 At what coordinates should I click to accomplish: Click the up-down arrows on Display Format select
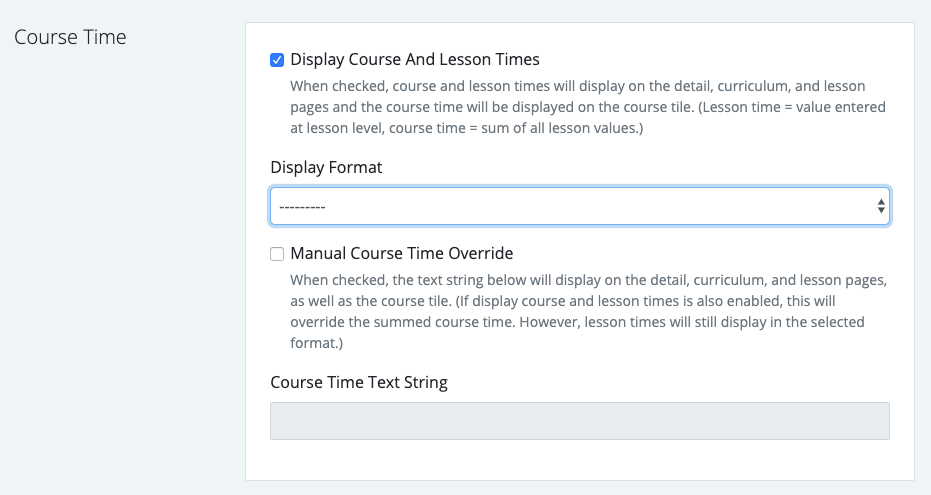[880, 206]
